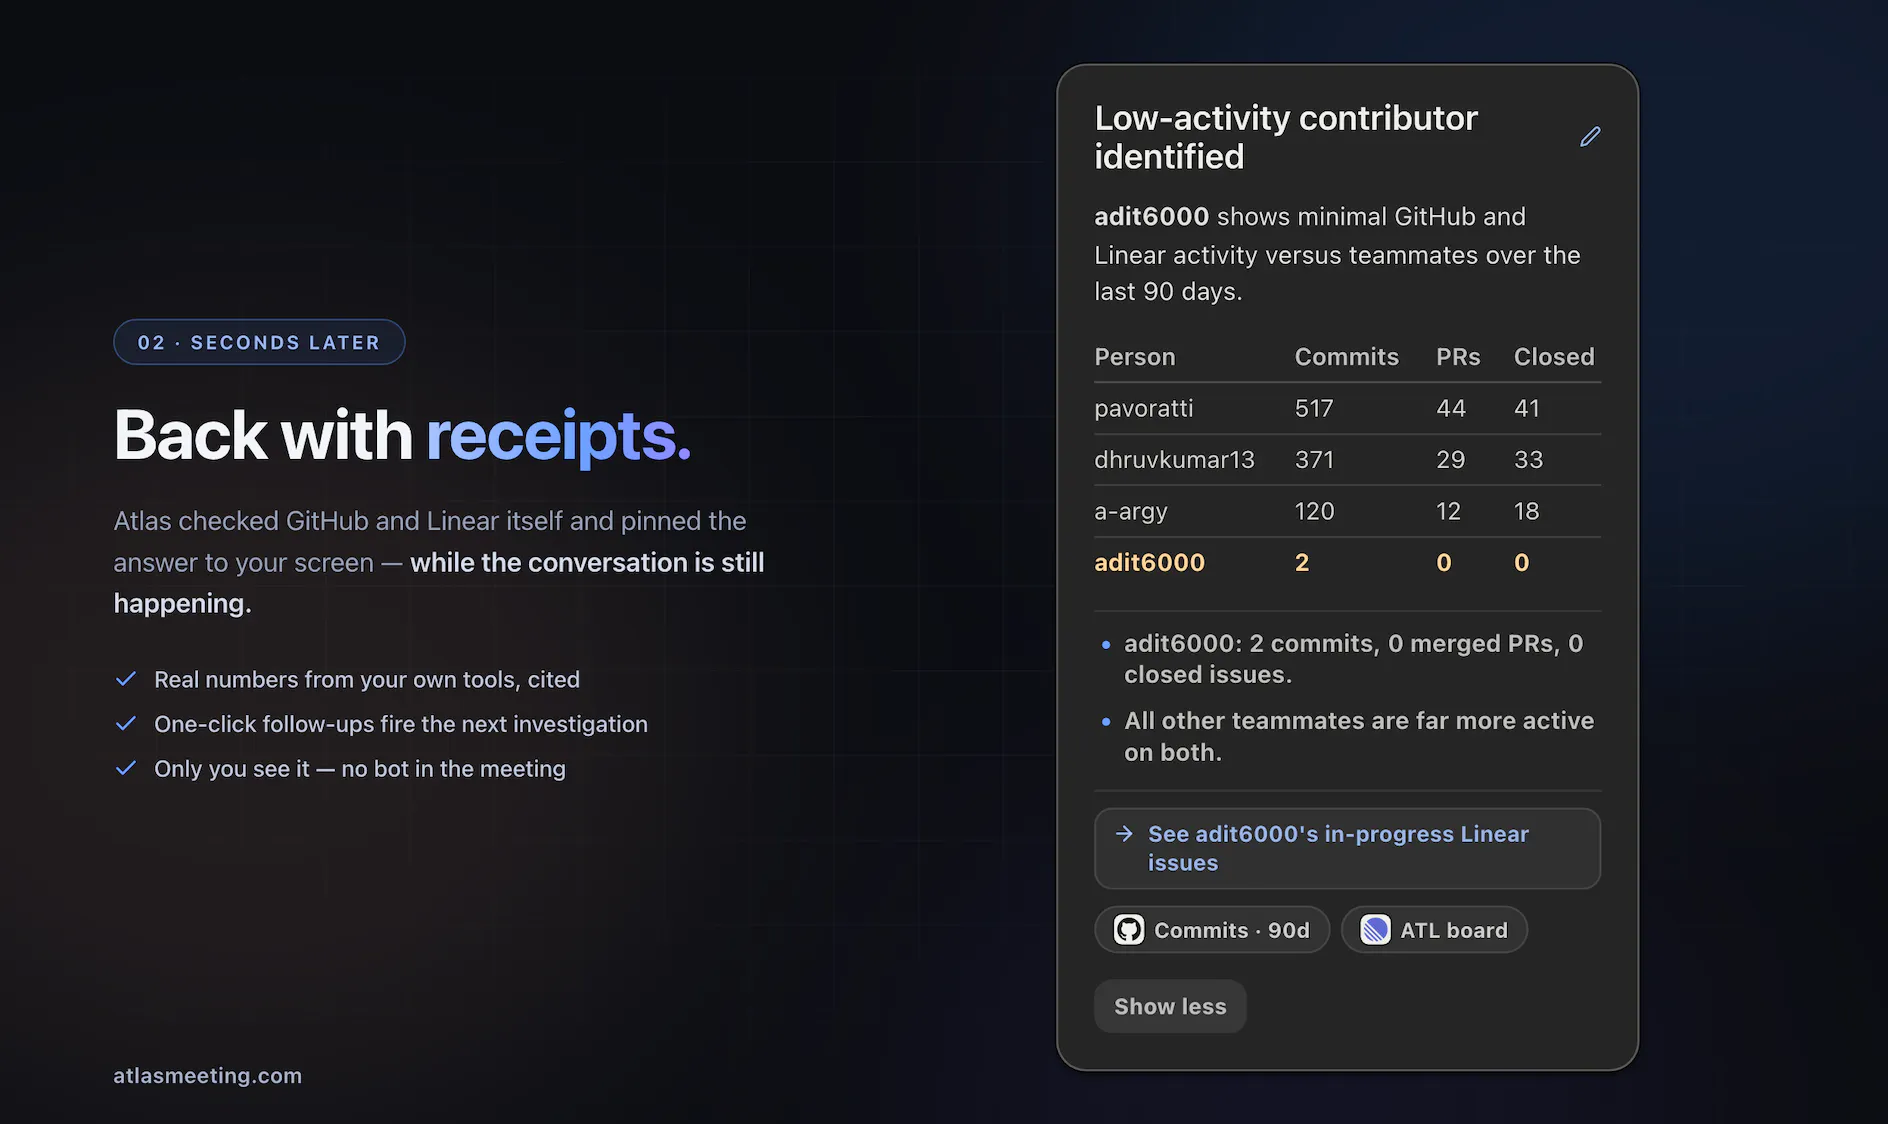Click adit6000's commit count 2
Viewport: 1888px width, 1124px height.
click(x=1302, y=563)
